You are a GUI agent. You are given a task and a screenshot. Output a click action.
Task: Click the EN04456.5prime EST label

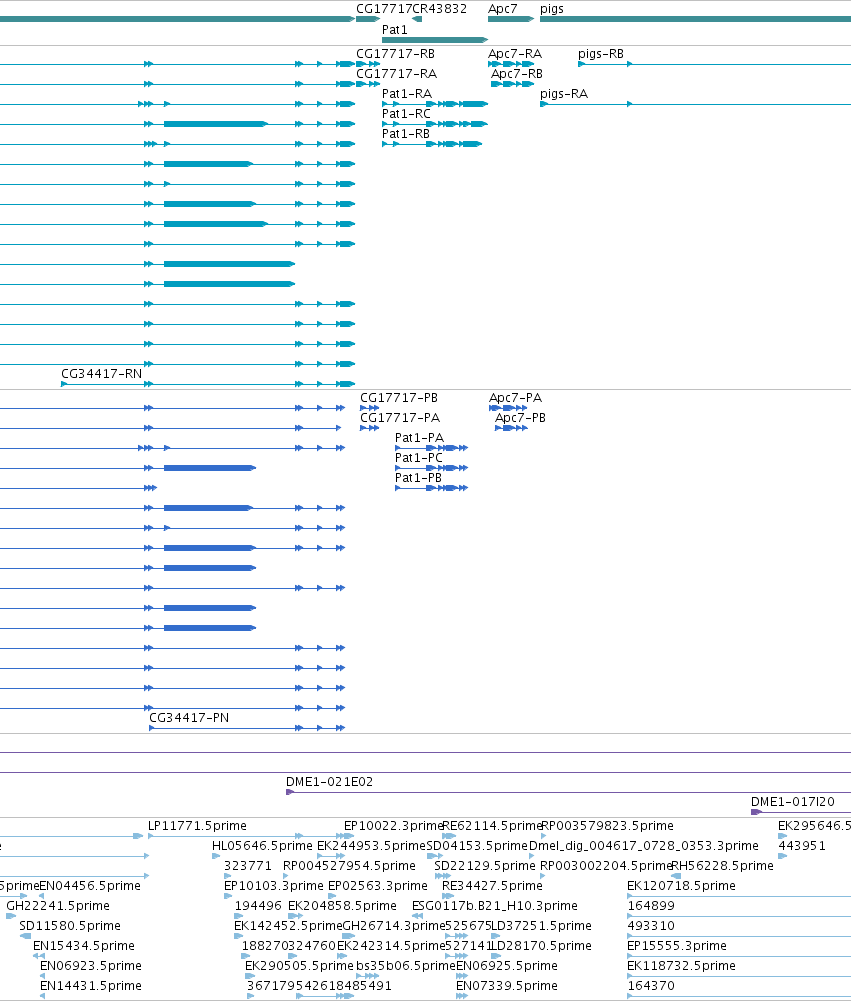pyautogui.click(x=90, y=886)
